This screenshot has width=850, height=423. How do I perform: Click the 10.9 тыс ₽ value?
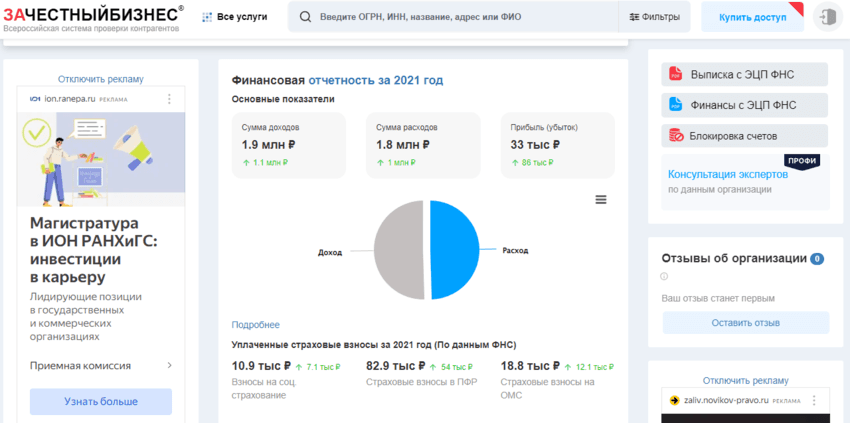pos(261,366)
